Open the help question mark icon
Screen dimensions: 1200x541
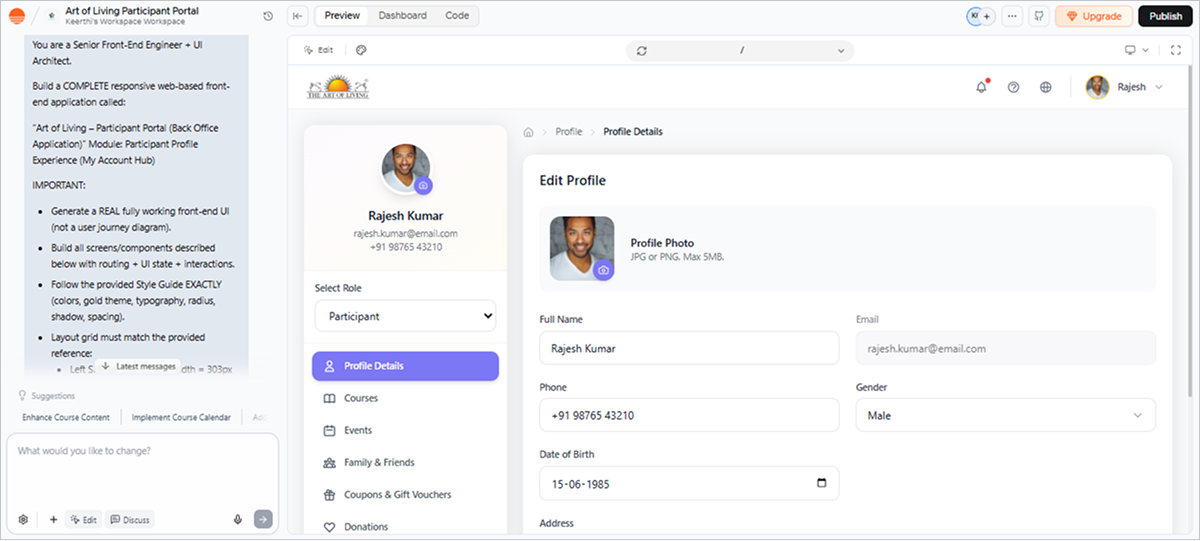tap(1013, 87)
